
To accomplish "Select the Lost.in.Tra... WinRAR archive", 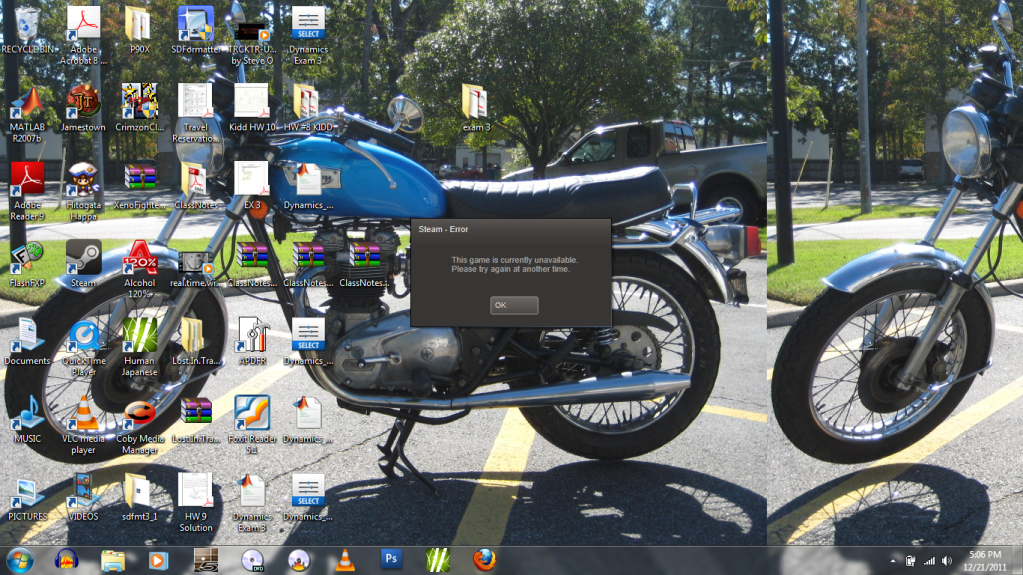I will [x=196, y=420].
